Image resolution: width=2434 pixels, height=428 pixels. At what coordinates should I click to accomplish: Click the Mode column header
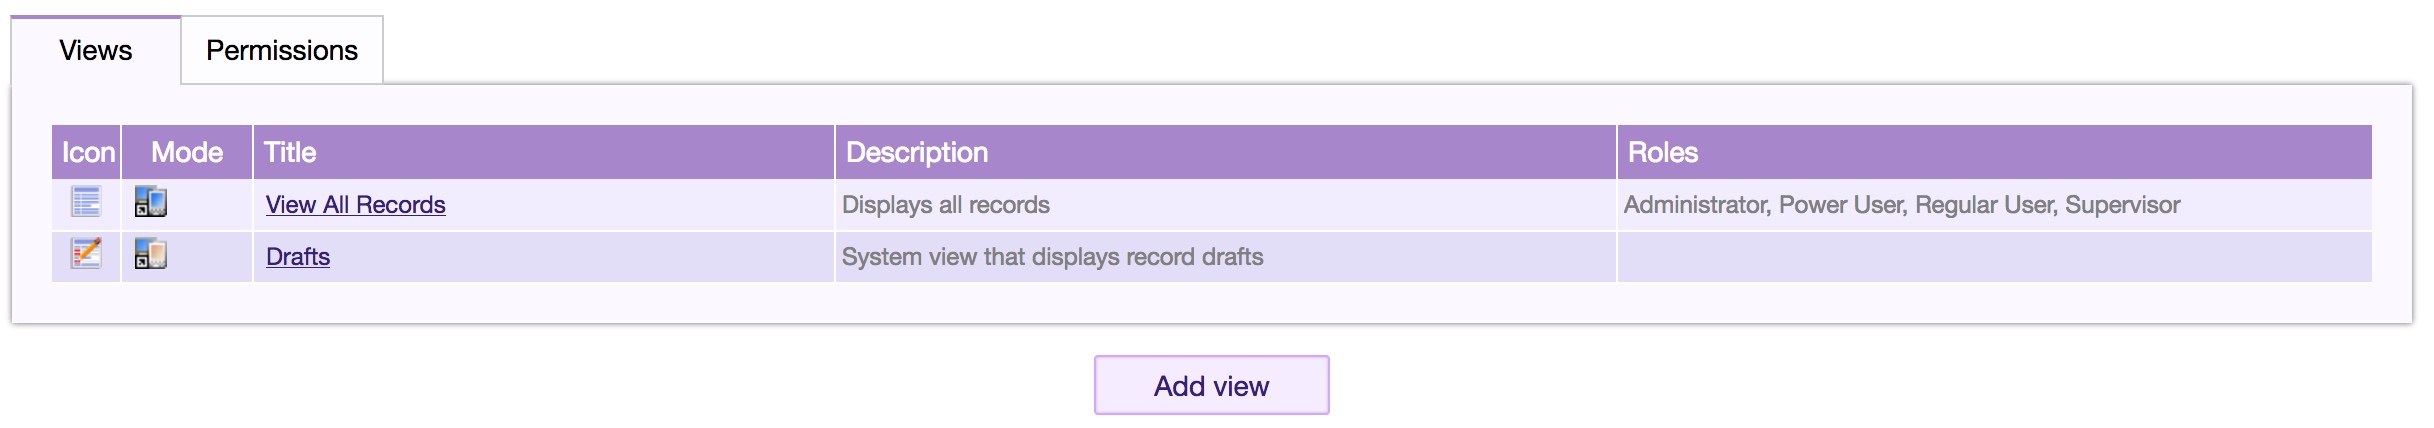(187, 152)
